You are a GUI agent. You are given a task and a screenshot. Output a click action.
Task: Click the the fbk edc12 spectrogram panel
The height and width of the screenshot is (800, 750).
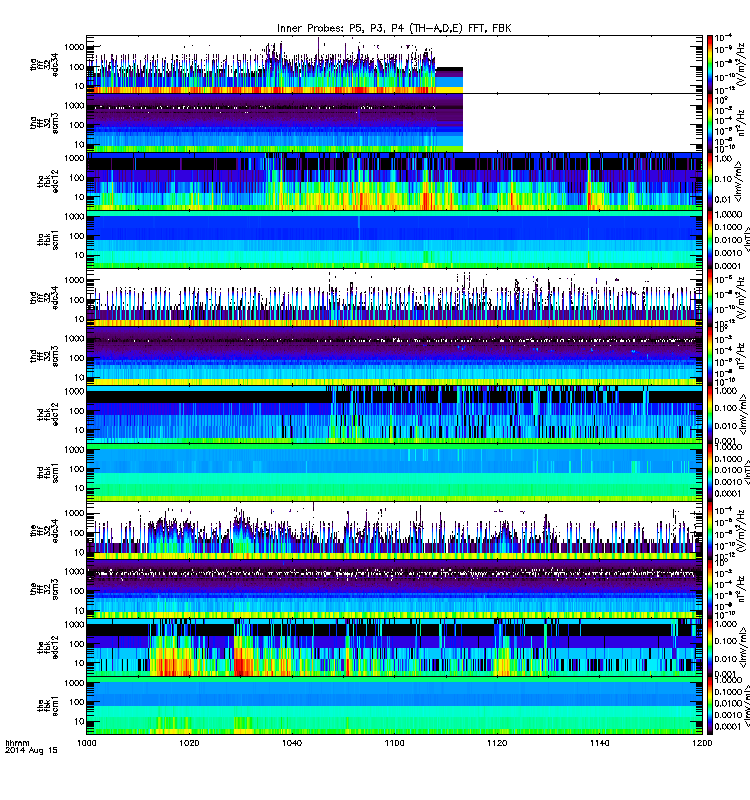(x=394, y=647)
